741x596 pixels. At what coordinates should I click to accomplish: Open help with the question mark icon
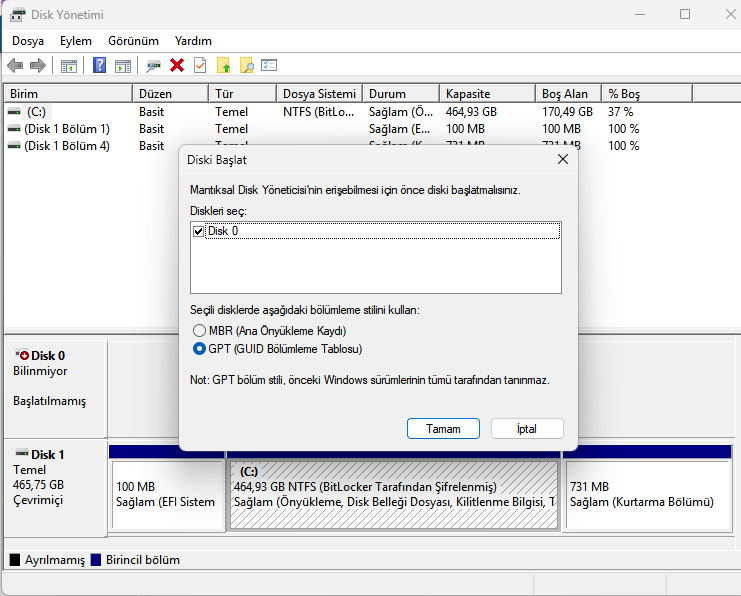[x=99, y=65]
